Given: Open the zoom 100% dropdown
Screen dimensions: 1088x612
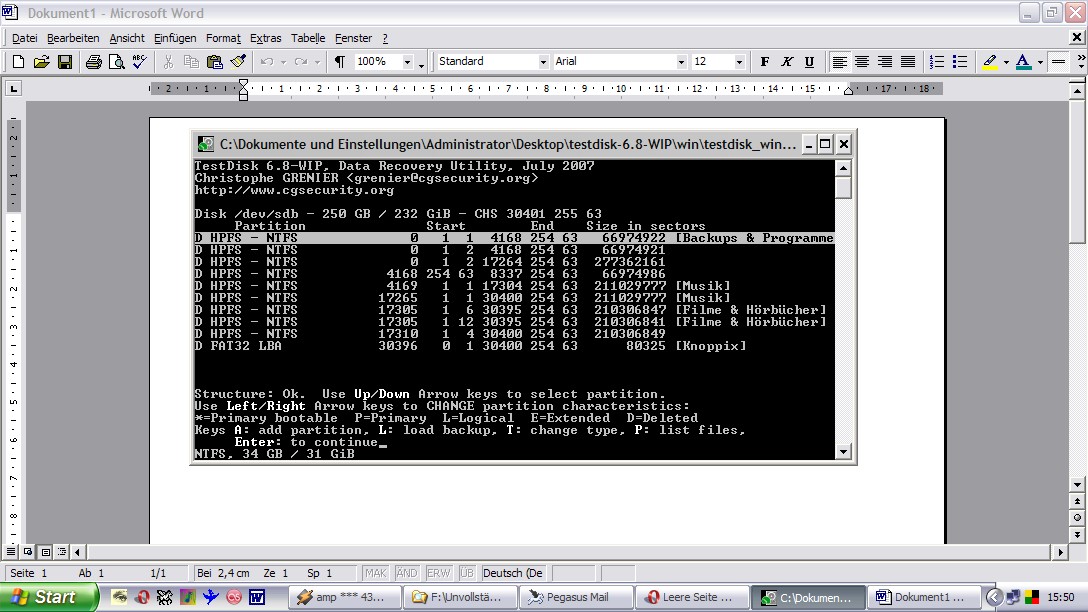Looking at the screenshot, I should point(407,62).
